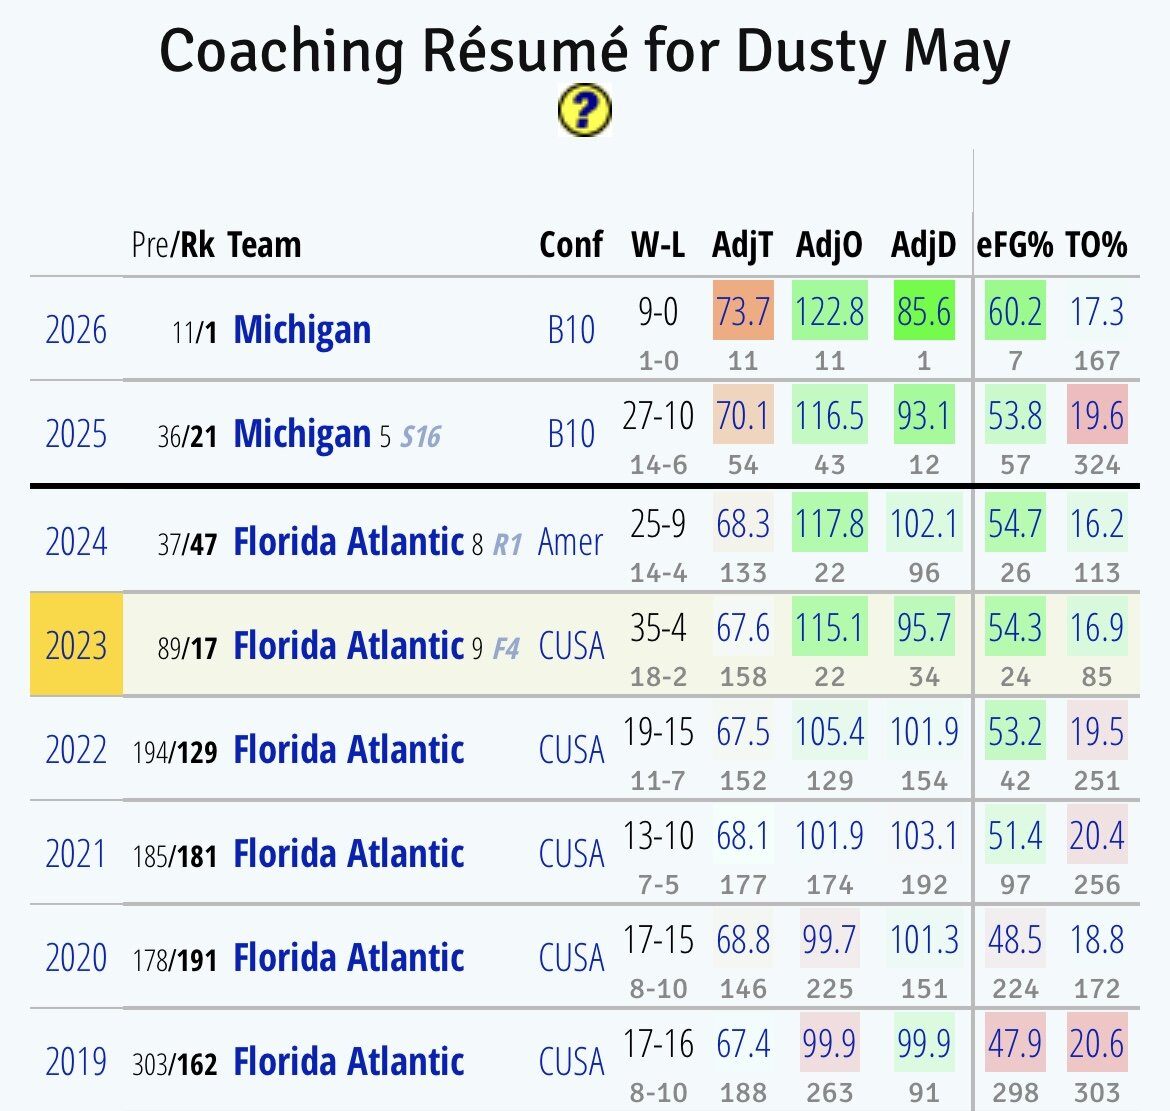
Task: Click the Conf column header
Action: (571, 245)
